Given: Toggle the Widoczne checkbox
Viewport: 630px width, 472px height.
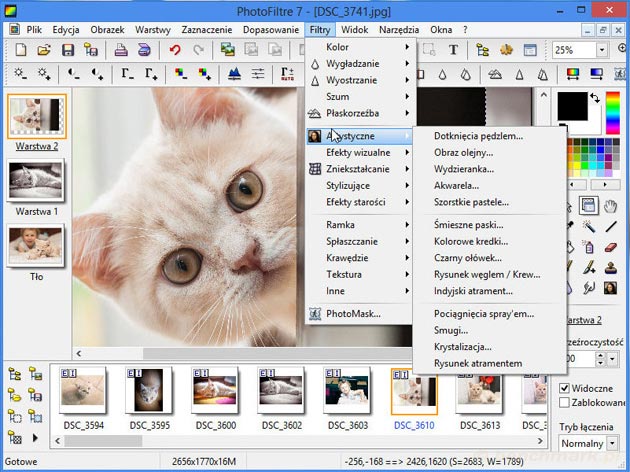Looking at the screenshot, I should [x=566, y=388].
